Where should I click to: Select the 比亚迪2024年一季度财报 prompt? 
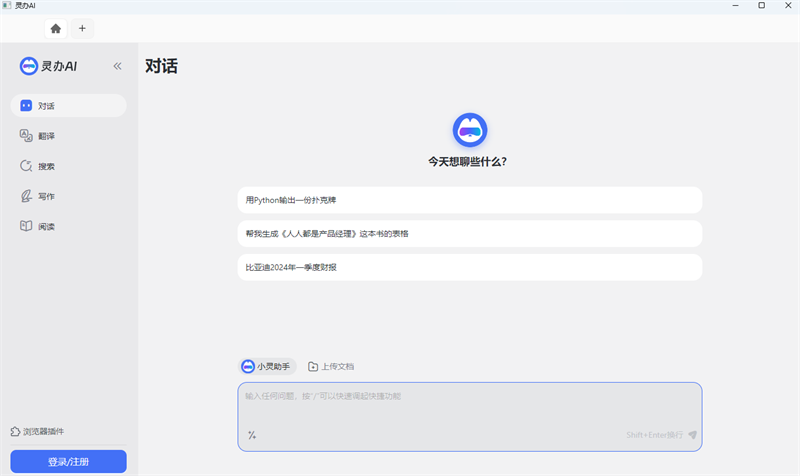(x=469, y=267)
